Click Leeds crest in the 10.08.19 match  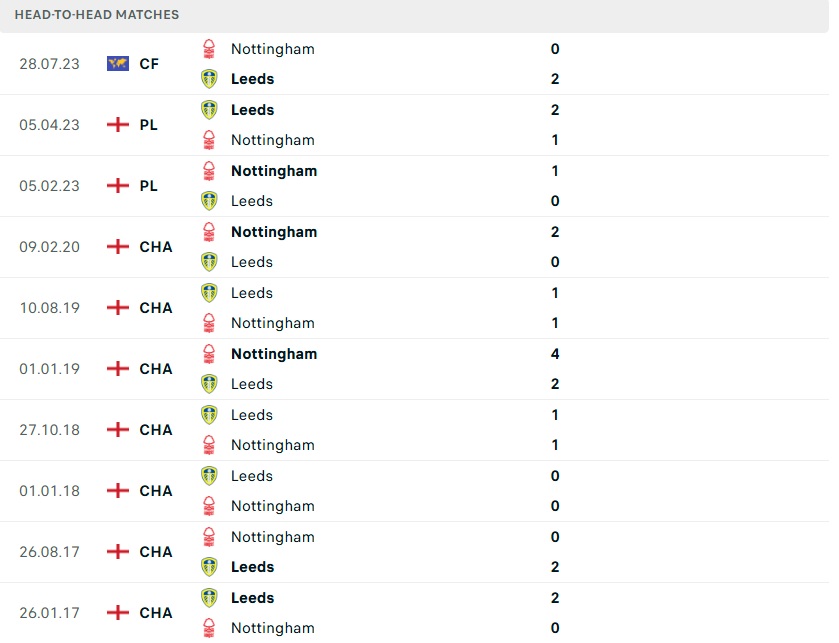(209, 293)
